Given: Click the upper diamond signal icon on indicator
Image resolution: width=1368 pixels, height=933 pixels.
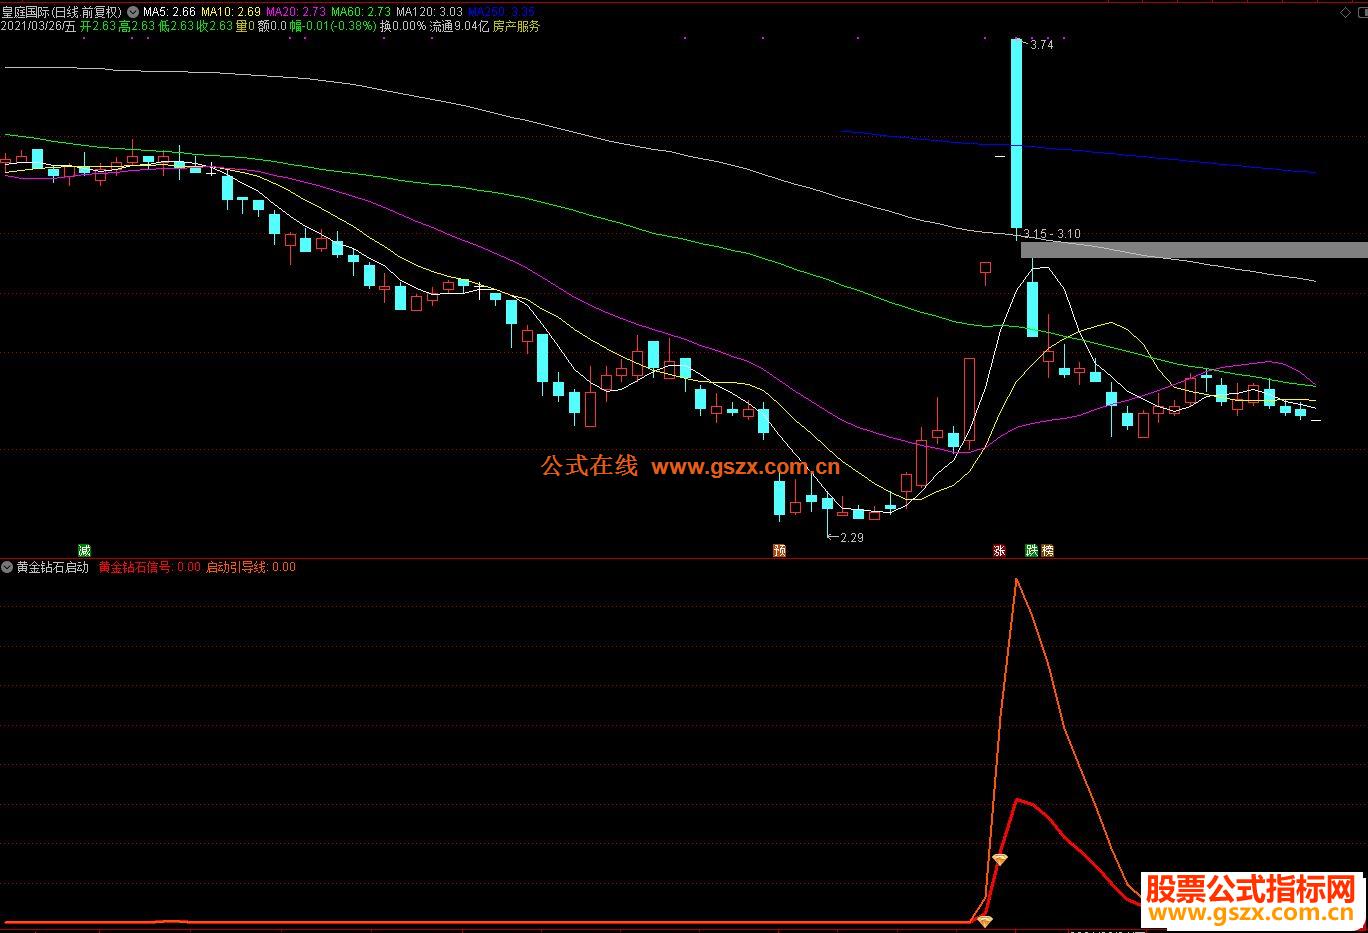Looking at the screenshot, I should [x=1000, y=859].
